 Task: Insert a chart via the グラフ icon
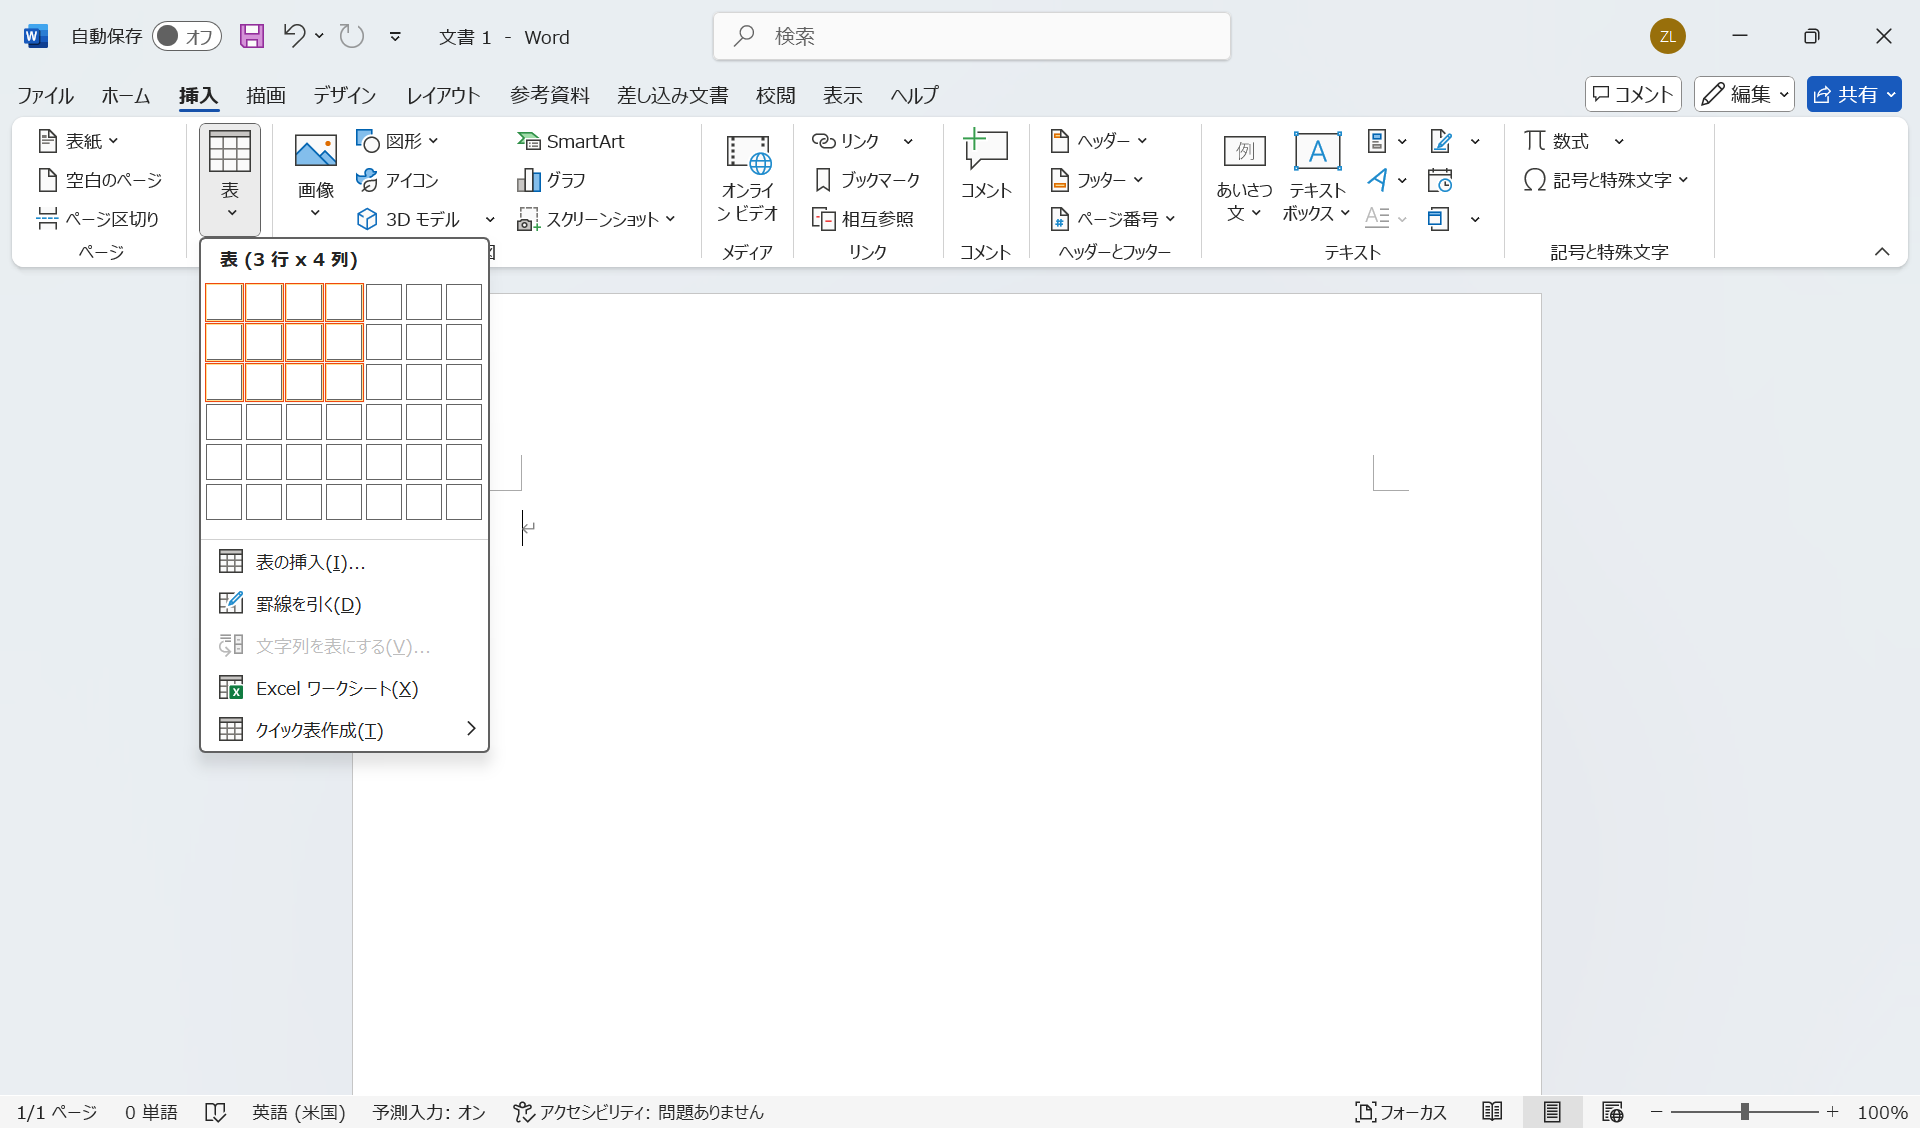pos(551,180)
